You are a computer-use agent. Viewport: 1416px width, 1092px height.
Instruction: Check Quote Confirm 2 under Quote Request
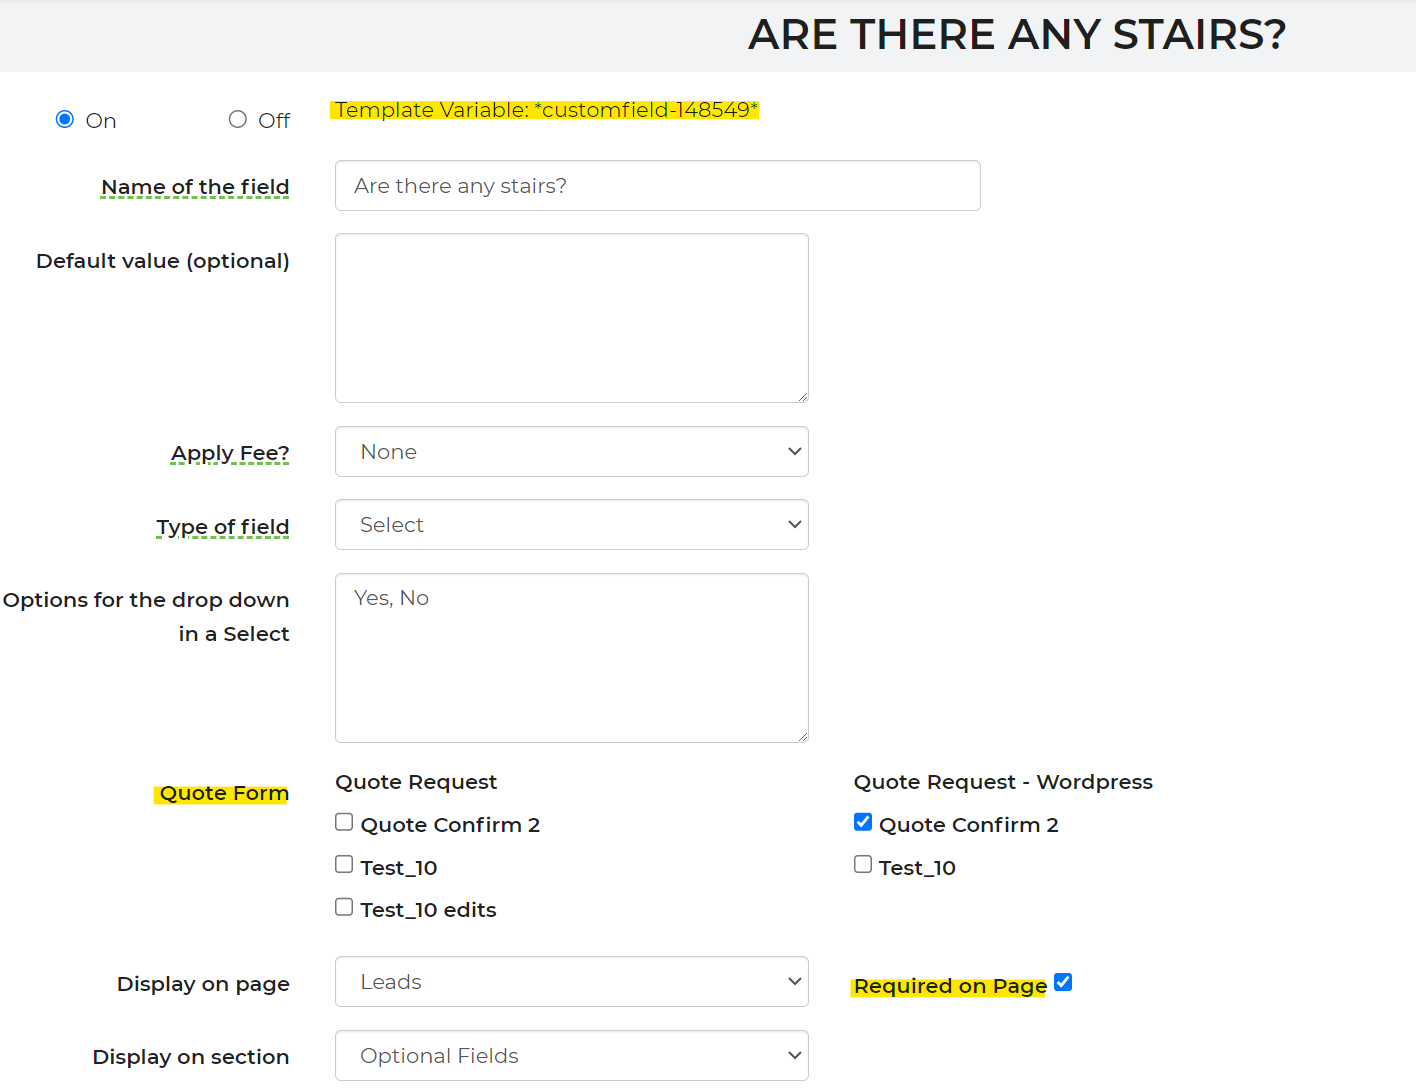pyautogui.click(x=344, y=822)
